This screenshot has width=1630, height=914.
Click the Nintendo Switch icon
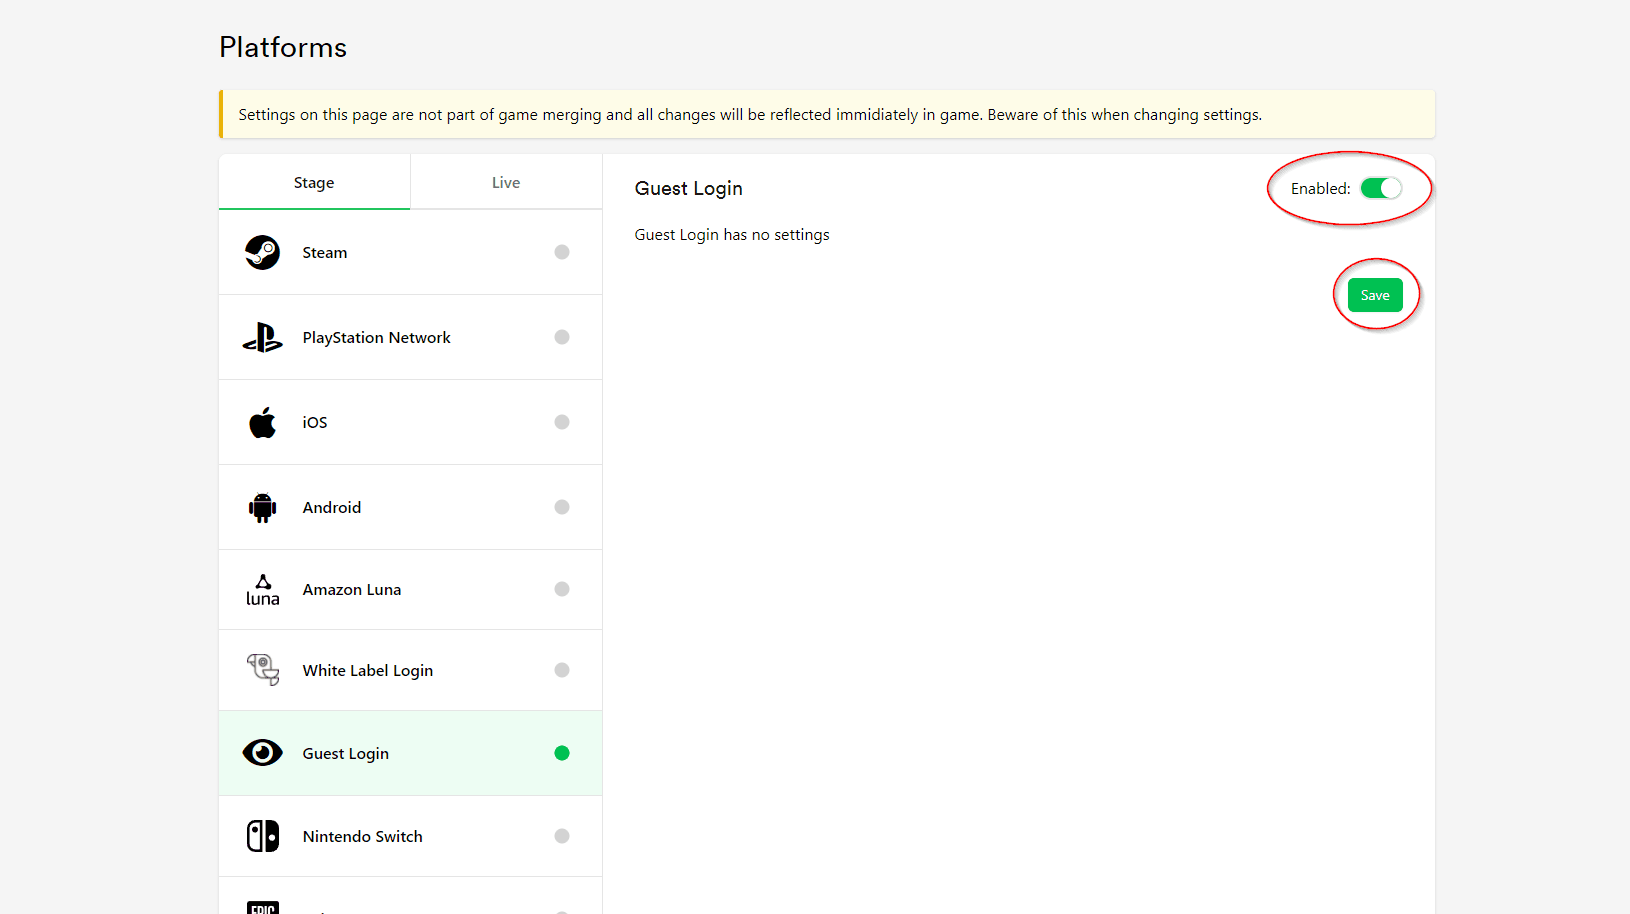coord(262,836)
